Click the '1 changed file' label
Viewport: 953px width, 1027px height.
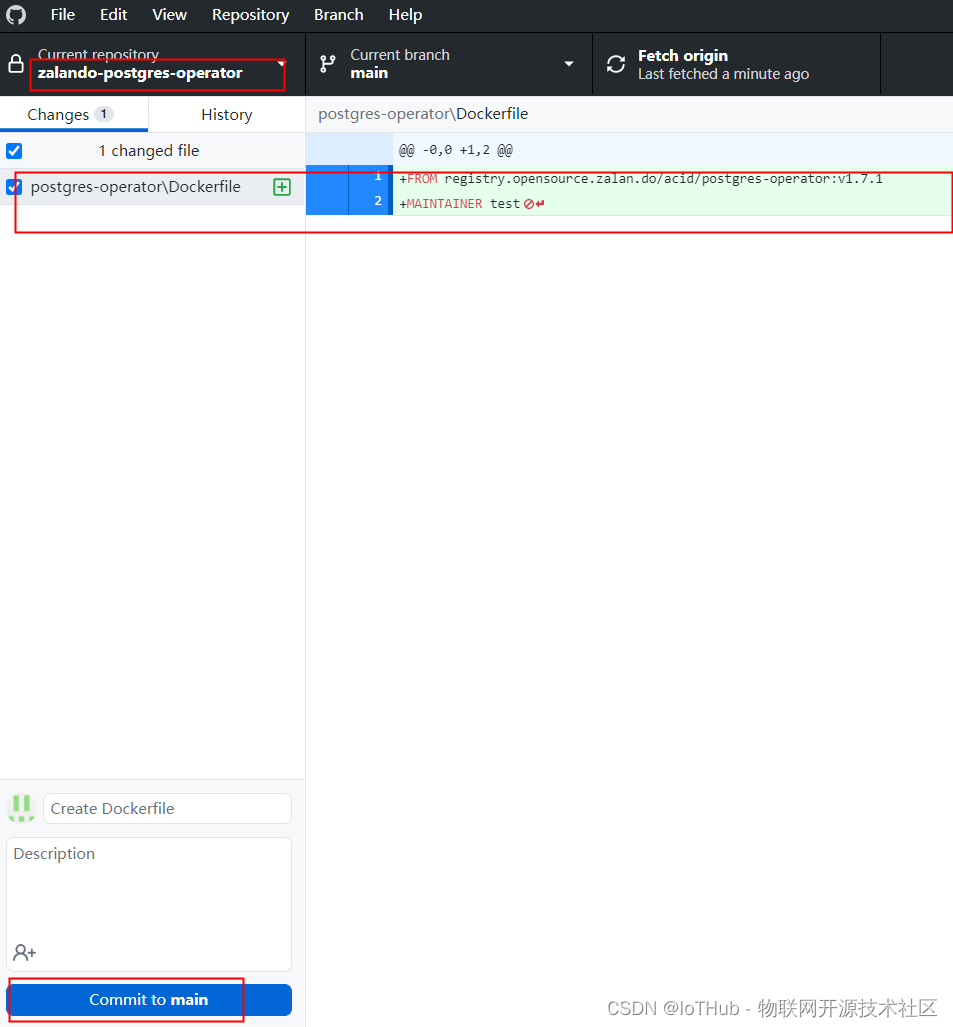(149, 151)
